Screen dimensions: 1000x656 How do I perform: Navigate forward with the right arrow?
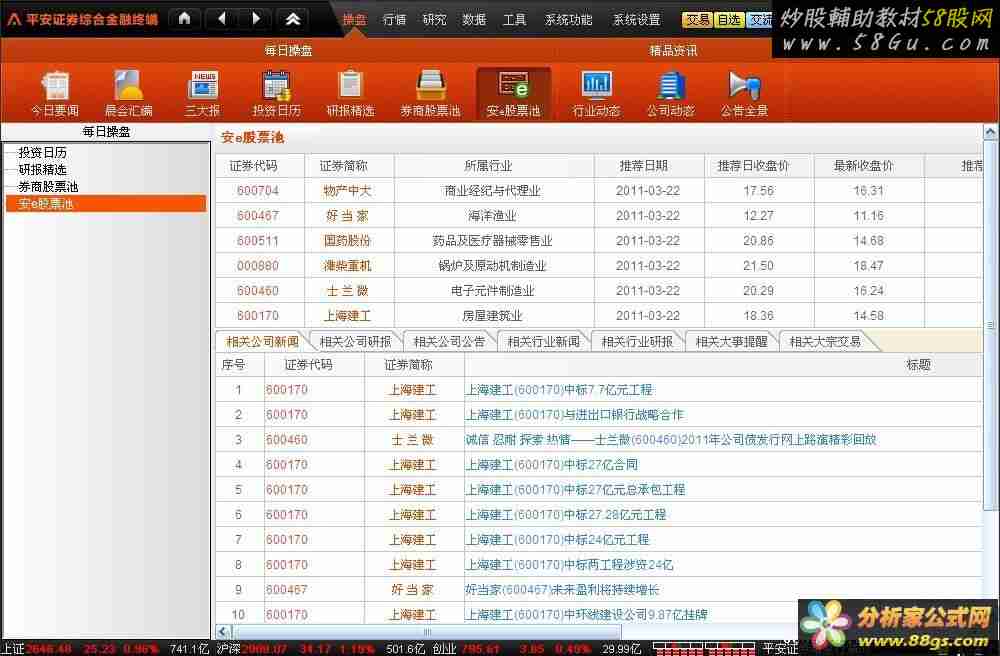point(256,19)
